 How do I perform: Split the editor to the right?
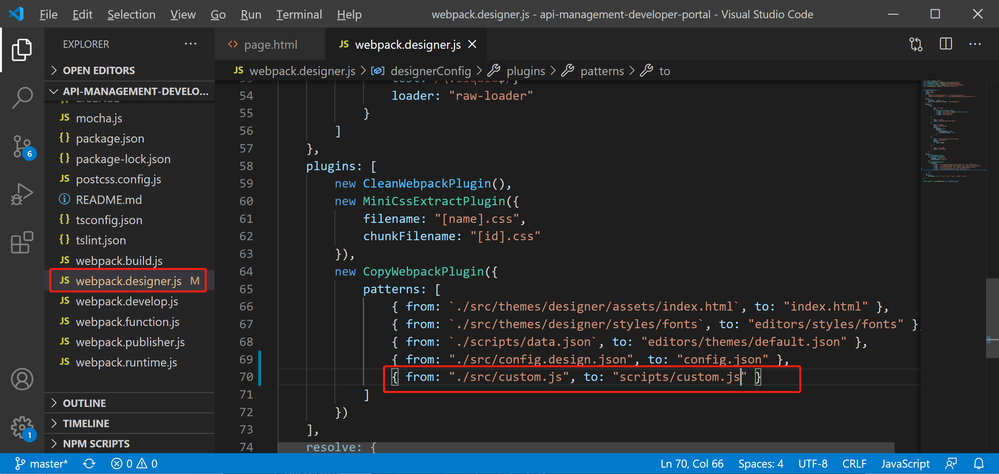point(945,45)
